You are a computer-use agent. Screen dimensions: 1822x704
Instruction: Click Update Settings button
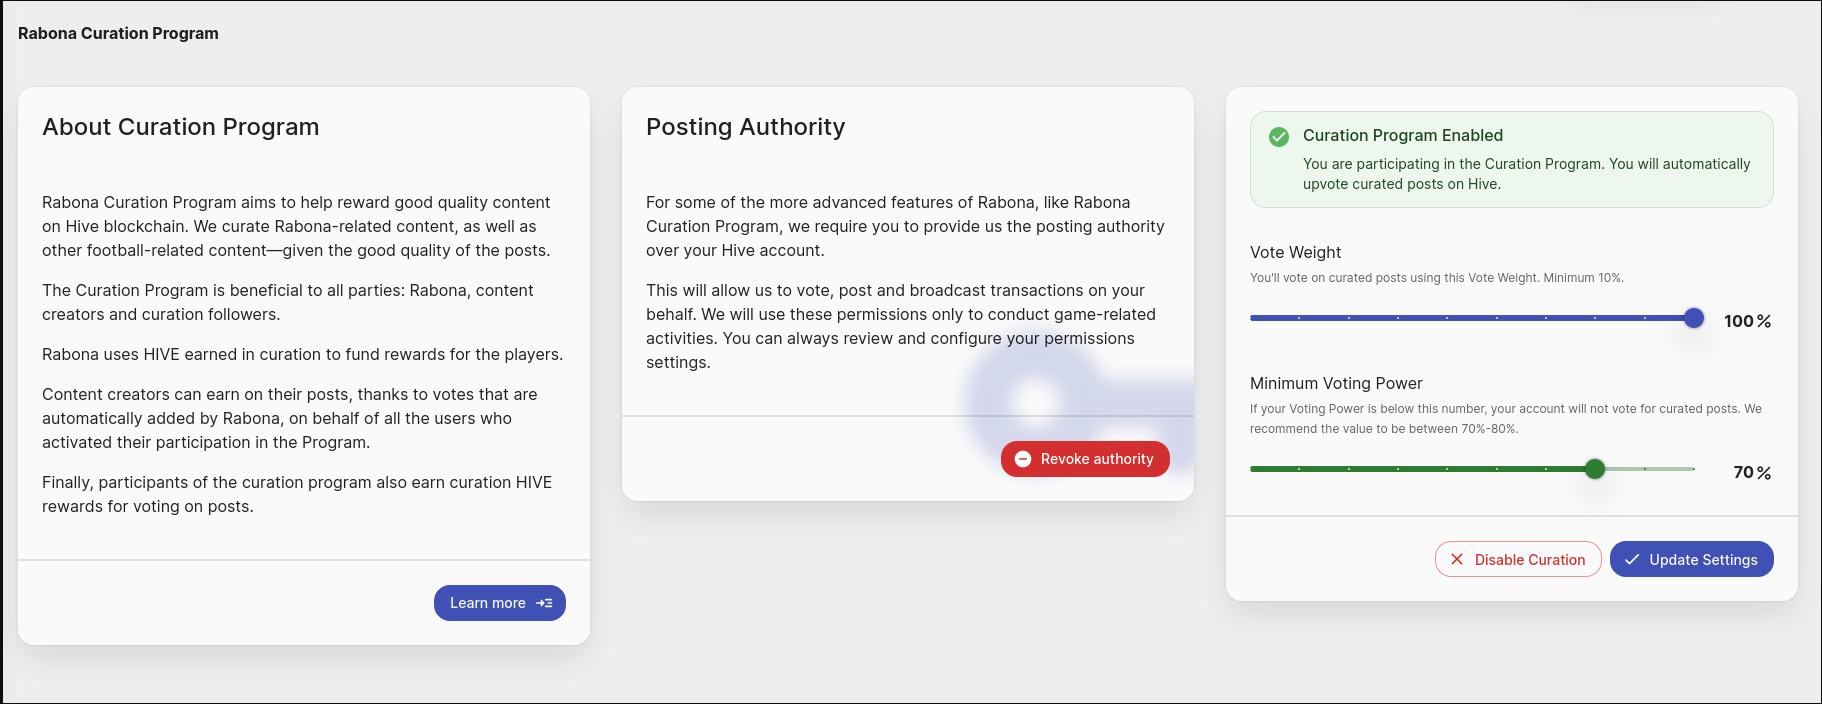point(1692,559)
